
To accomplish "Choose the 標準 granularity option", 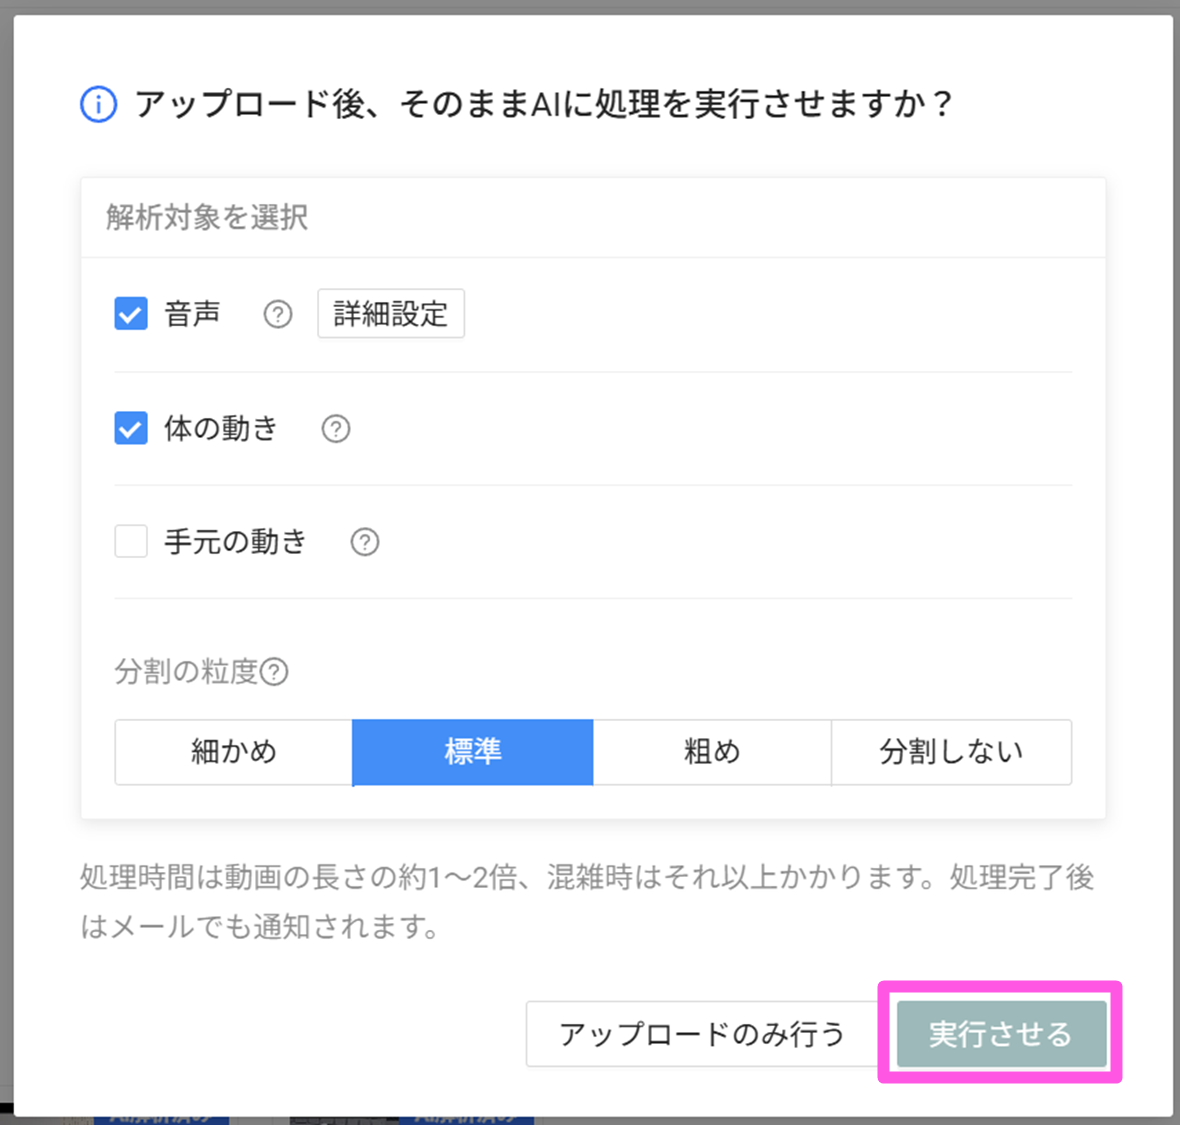I will tap(473, 752).
